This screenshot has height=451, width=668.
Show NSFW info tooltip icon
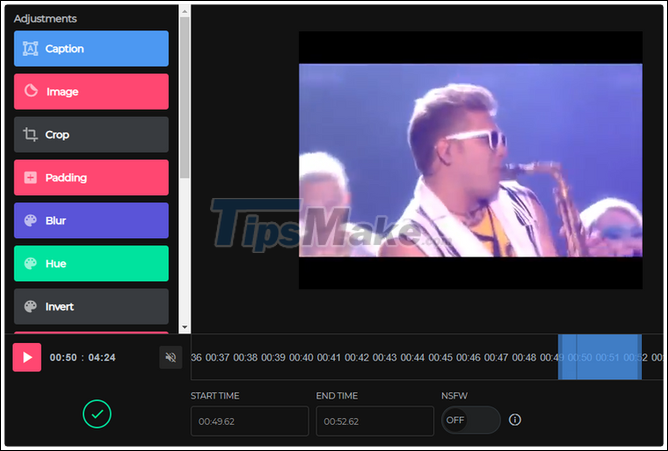(515, 420)
